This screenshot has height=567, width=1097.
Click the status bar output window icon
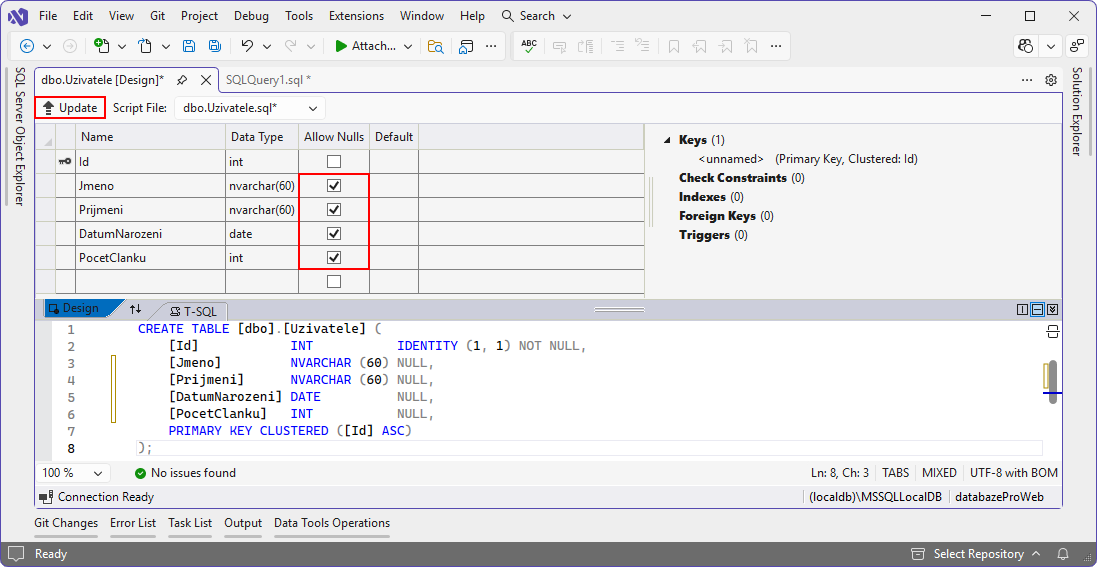coord(15,554)
